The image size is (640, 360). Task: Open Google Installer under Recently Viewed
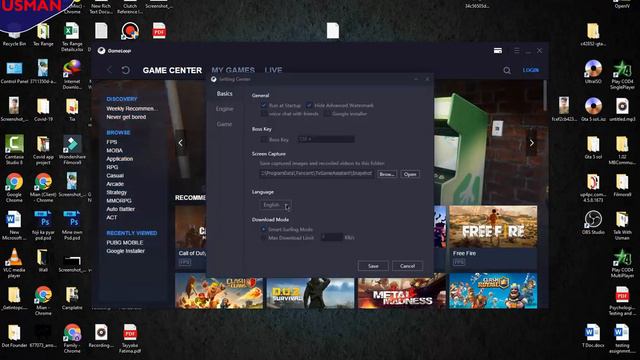tap(125, 251)
